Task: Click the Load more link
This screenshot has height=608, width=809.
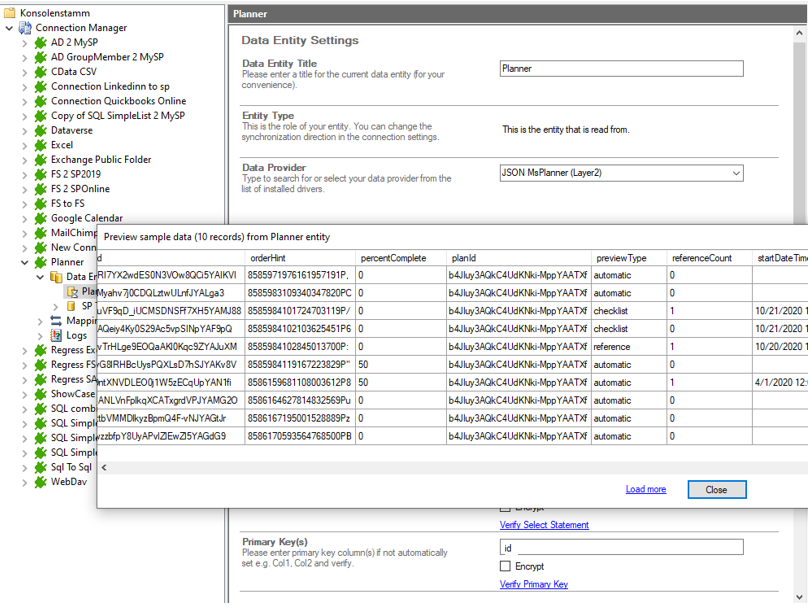Action: (645, 489)
